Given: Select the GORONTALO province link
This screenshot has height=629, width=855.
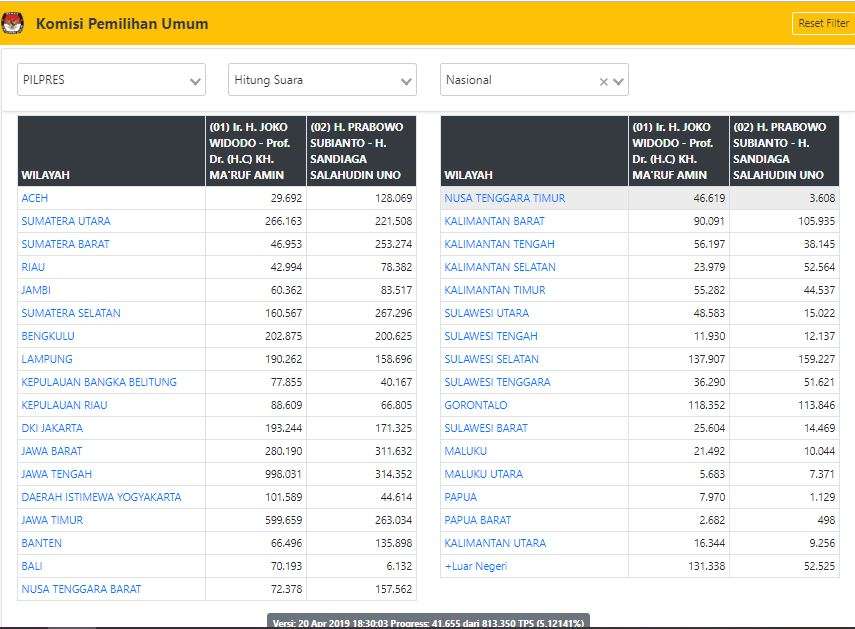Looking at the screenshot, I should point(476,405).
